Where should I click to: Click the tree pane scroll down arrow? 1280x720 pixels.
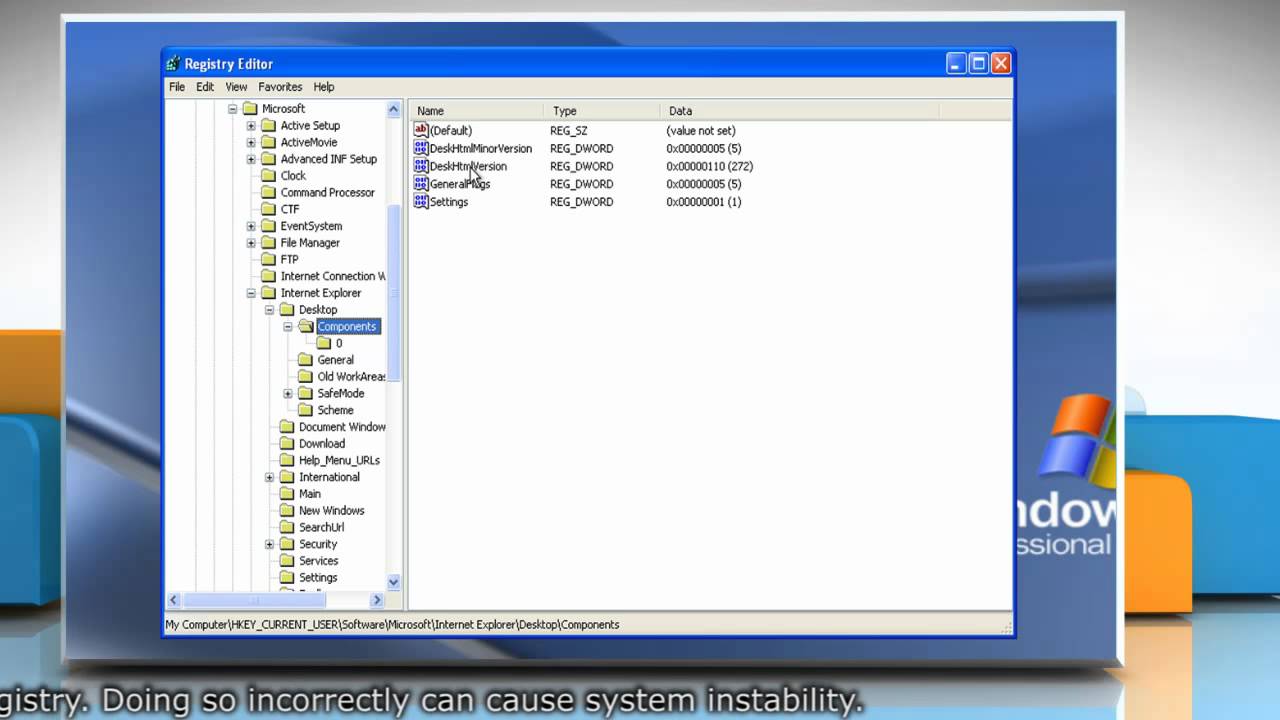click(x=393, y=582)
